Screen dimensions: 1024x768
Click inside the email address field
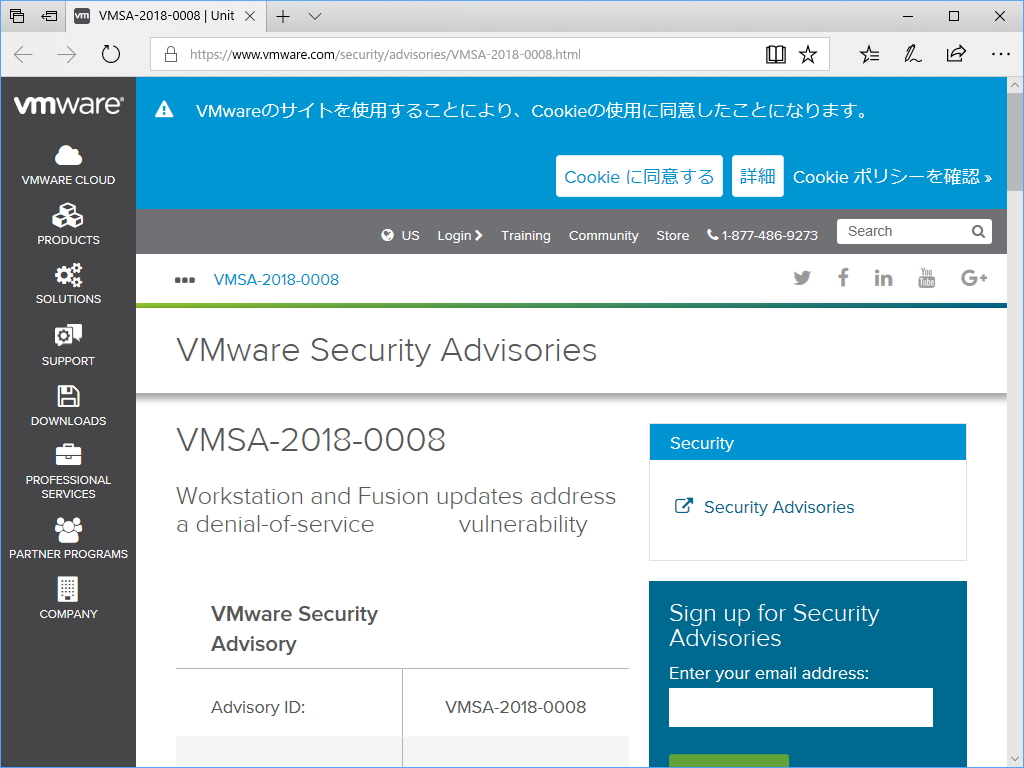(x=800, y=707)
